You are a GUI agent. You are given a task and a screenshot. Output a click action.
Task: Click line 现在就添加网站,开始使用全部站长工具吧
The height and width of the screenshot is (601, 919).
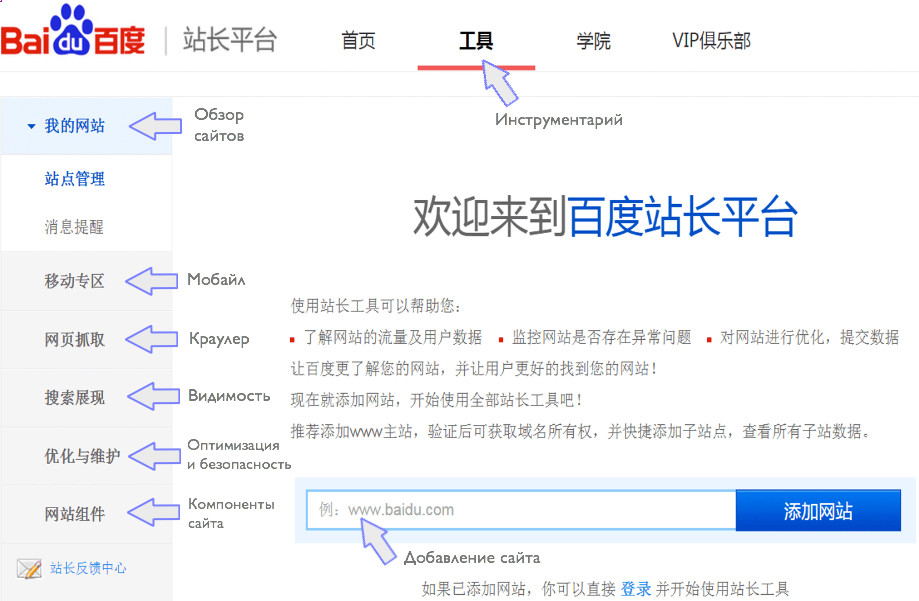[x=436, y=400]
